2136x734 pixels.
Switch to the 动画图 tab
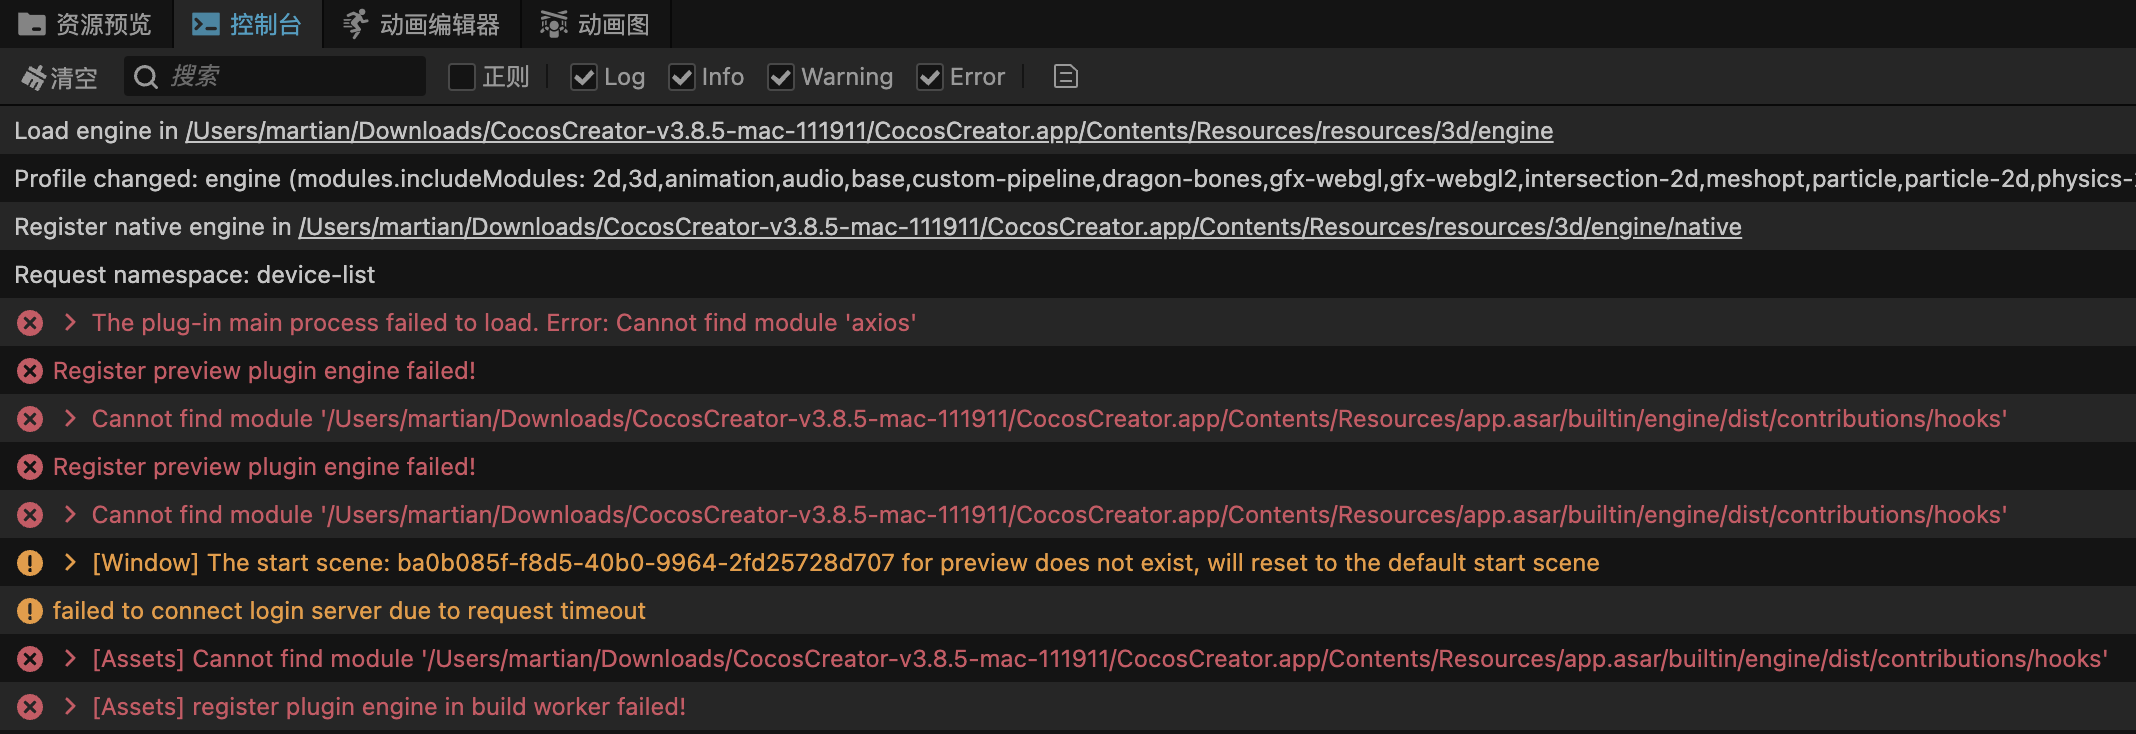(596, 24)
